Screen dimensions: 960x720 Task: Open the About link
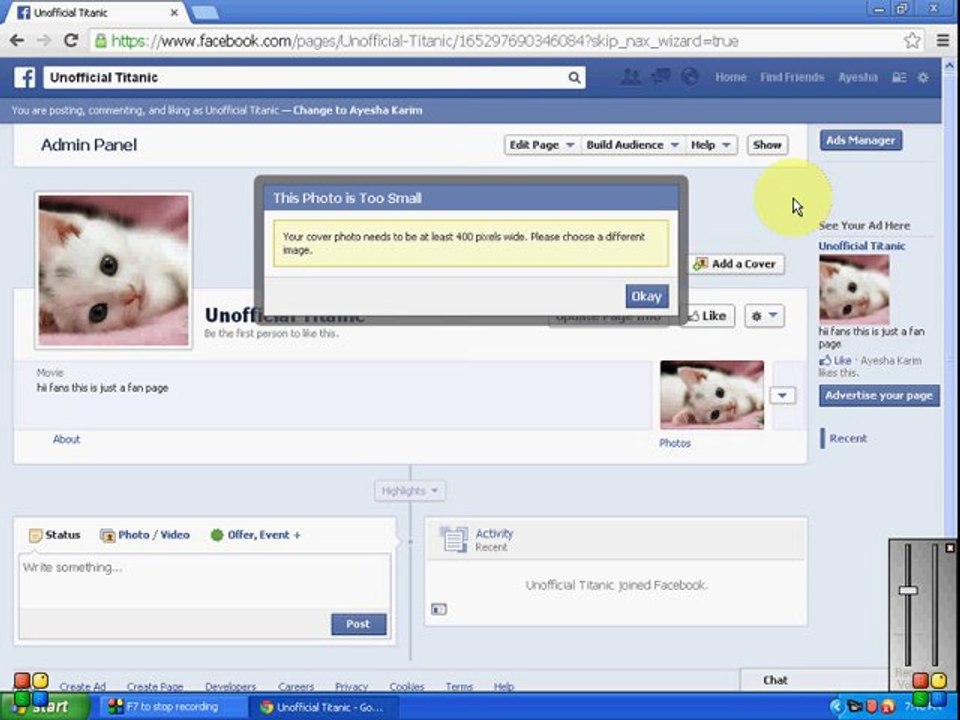66,439
